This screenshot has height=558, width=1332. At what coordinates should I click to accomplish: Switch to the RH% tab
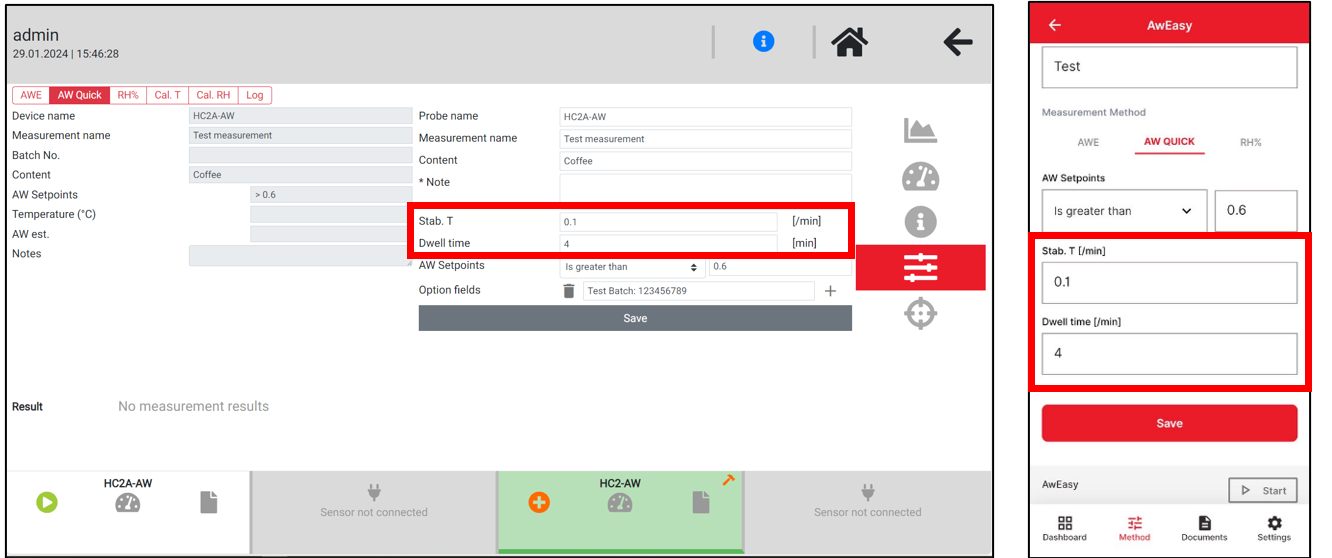[x=128, y=95]
